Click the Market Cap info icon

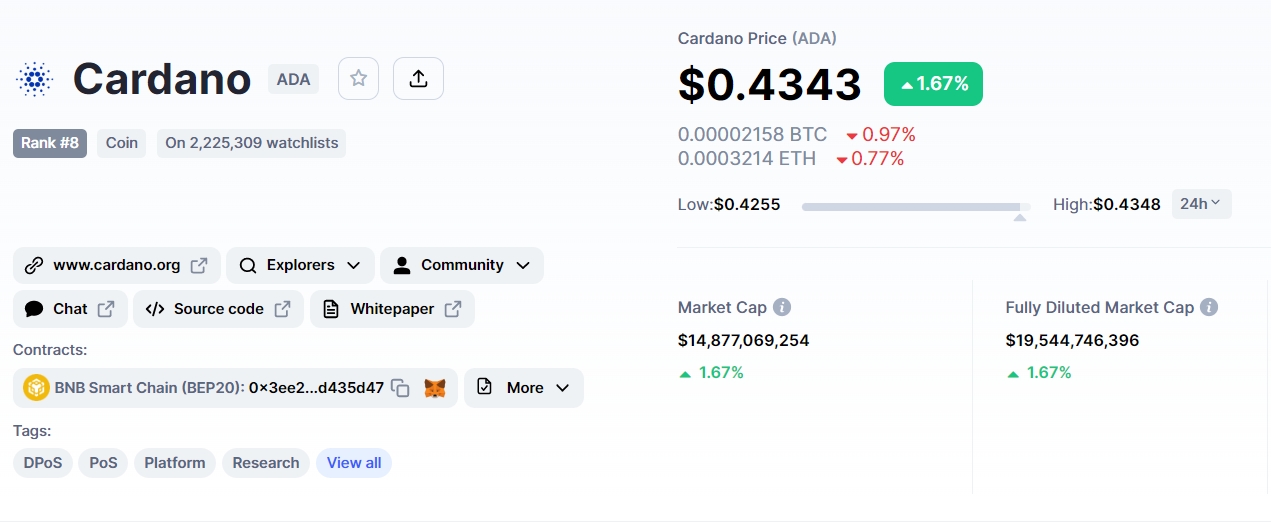pos(782,308)
